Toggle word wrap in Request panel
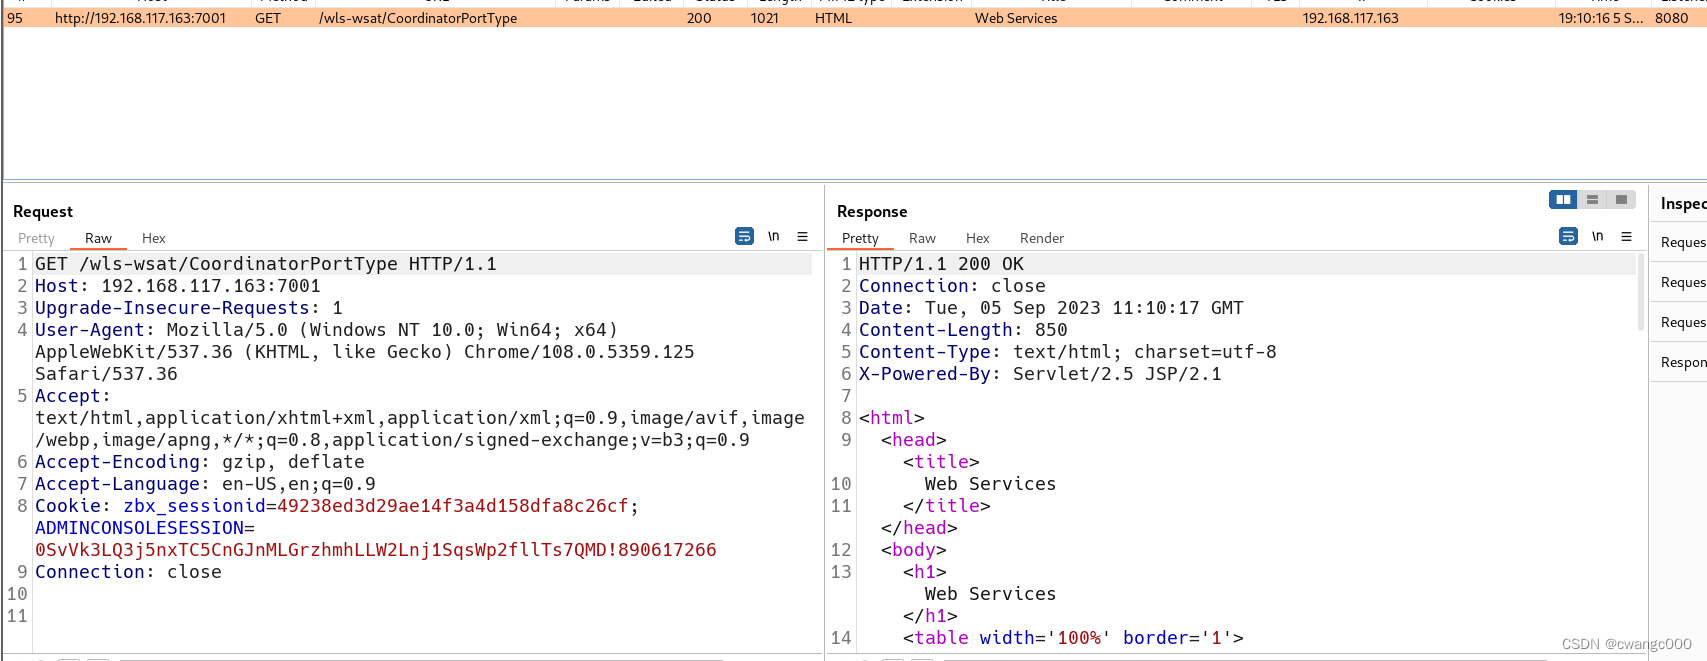Image resolution: width=1707 pixels, height=661 pixels. click(744, 236)
